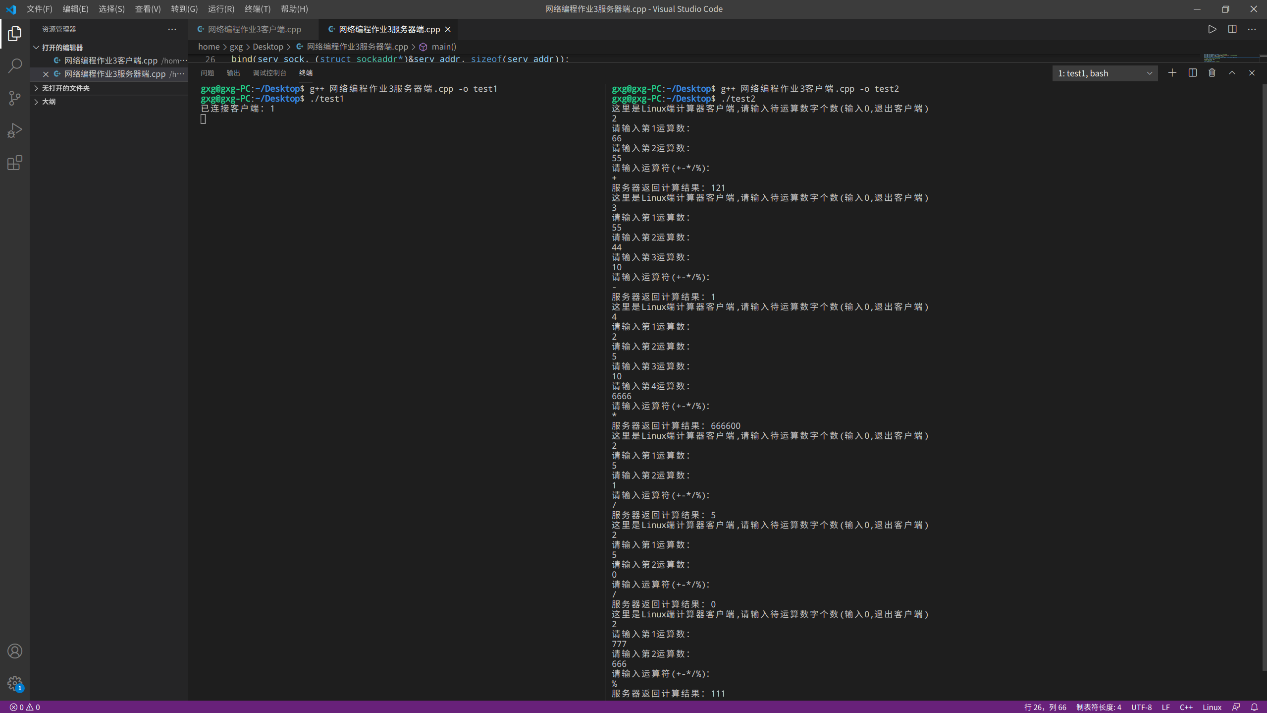Image resolution: width=1267 pixels, height=713 pixels.
Task: Open the Manage gear icon
Action: click(x=15, y=684)
